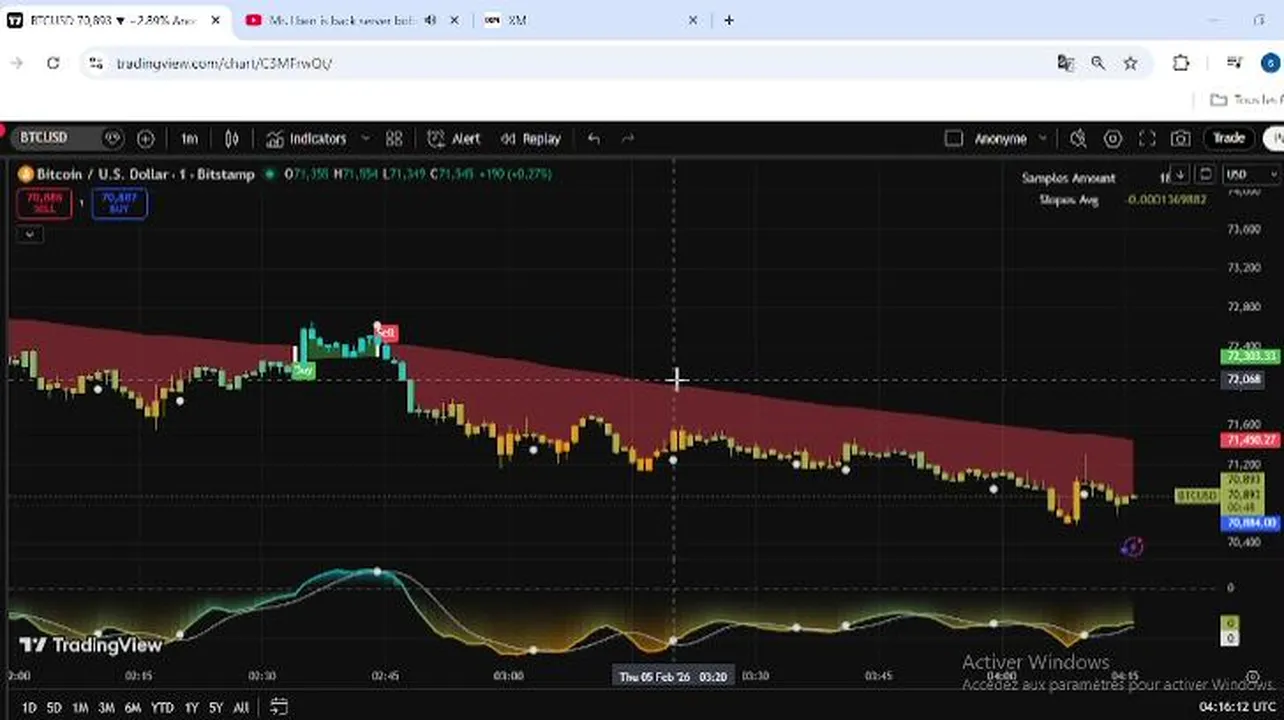The height and width of the screenshot is (720, 1284).
Task: Take a chart snapshot camera icon
Action: coord(1181,138)
